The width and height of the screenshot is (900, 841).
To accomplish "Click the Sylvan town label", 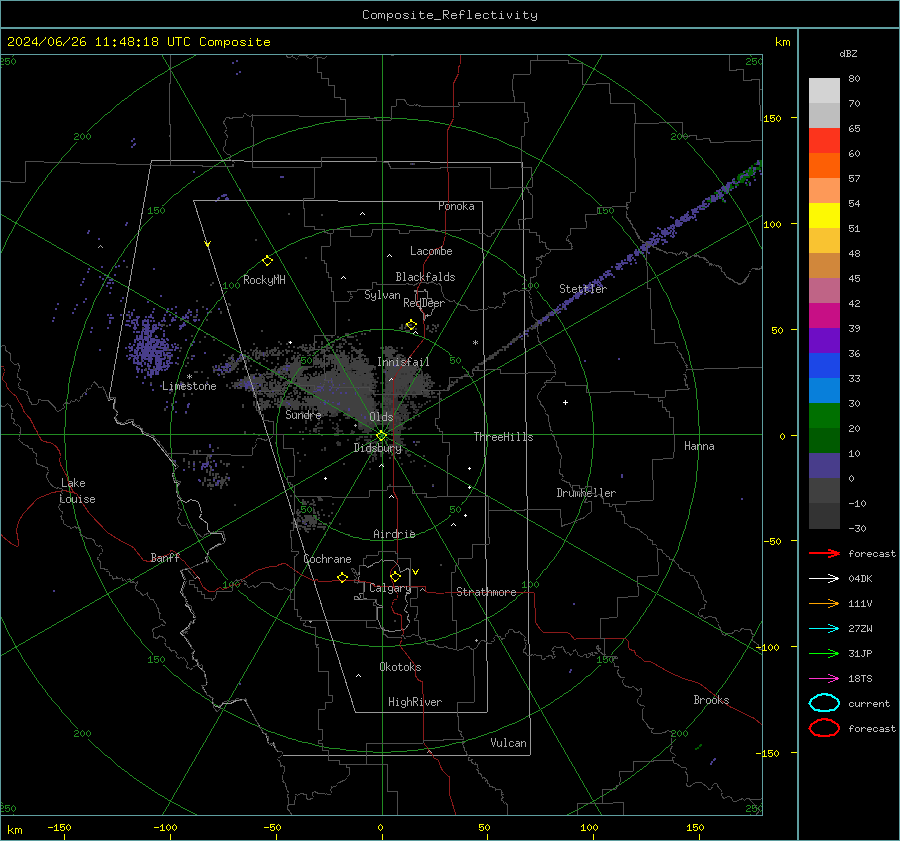I will pyautogui.click(x=382, y=295).
